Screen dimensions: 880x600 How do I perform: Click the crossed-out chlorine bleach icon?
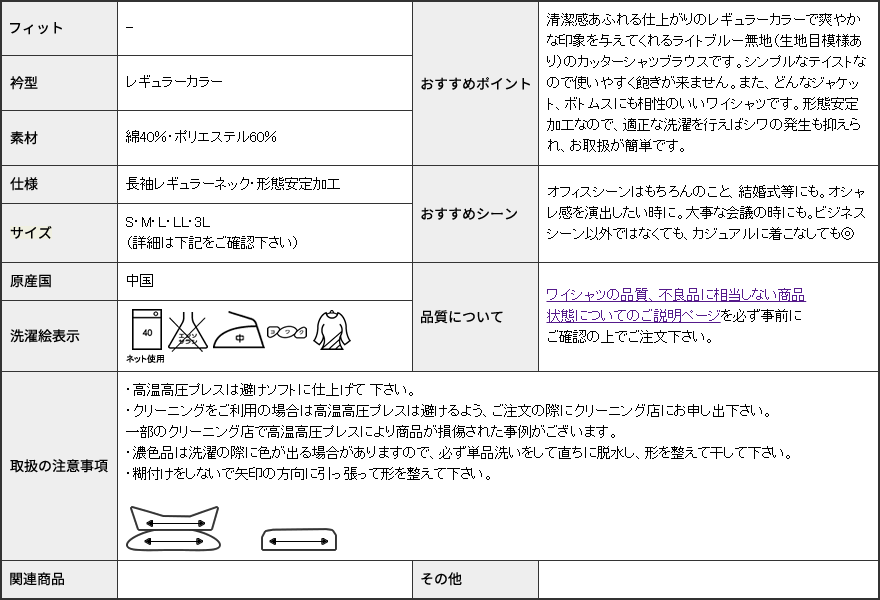point(187,330)
